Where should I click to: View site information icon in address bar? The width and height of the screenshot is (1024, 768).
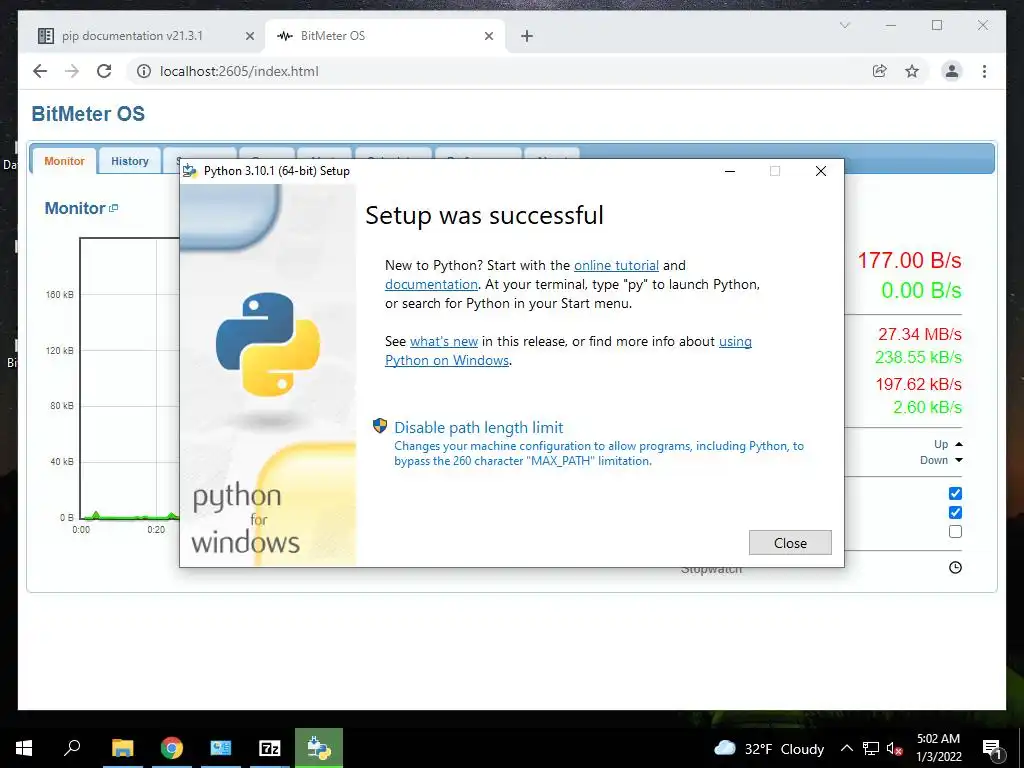coord(144,71)
